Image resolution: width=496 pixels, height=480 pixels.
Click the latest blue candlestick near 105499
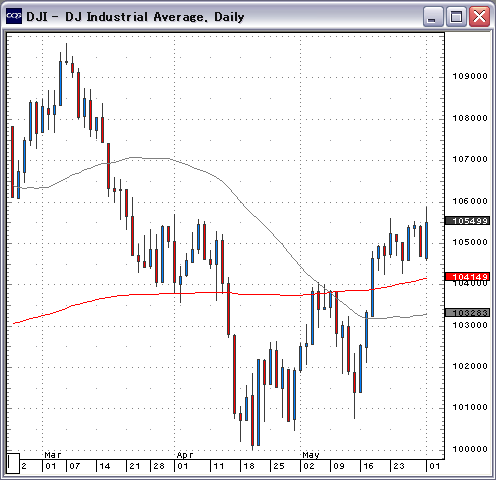click(x=427, y=240)
